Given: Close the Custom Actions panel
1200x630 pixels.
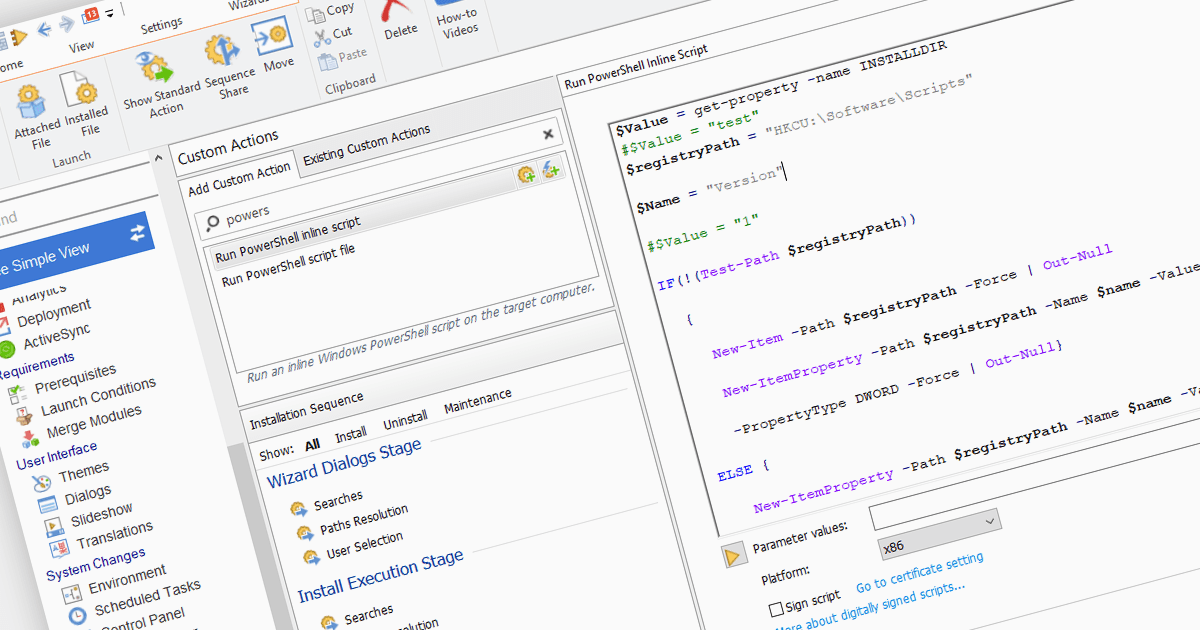Looking at the screenshot, I should tap(548, 133).
